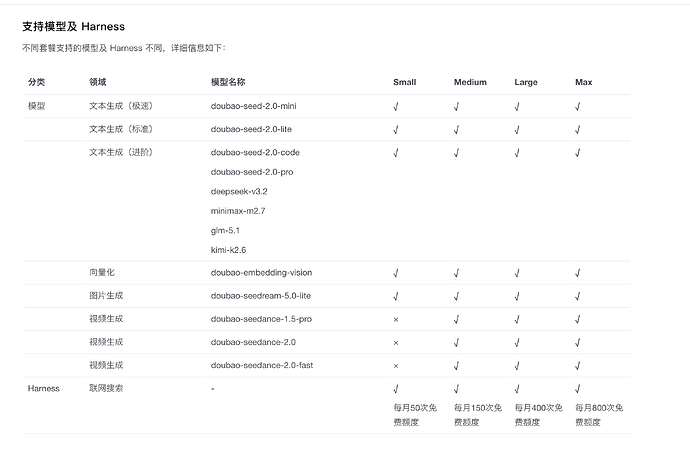Click Medium checkmark for doubao-seed-2.0-lite
This screenshot has height=462, width=690.
tap(457, 130)
